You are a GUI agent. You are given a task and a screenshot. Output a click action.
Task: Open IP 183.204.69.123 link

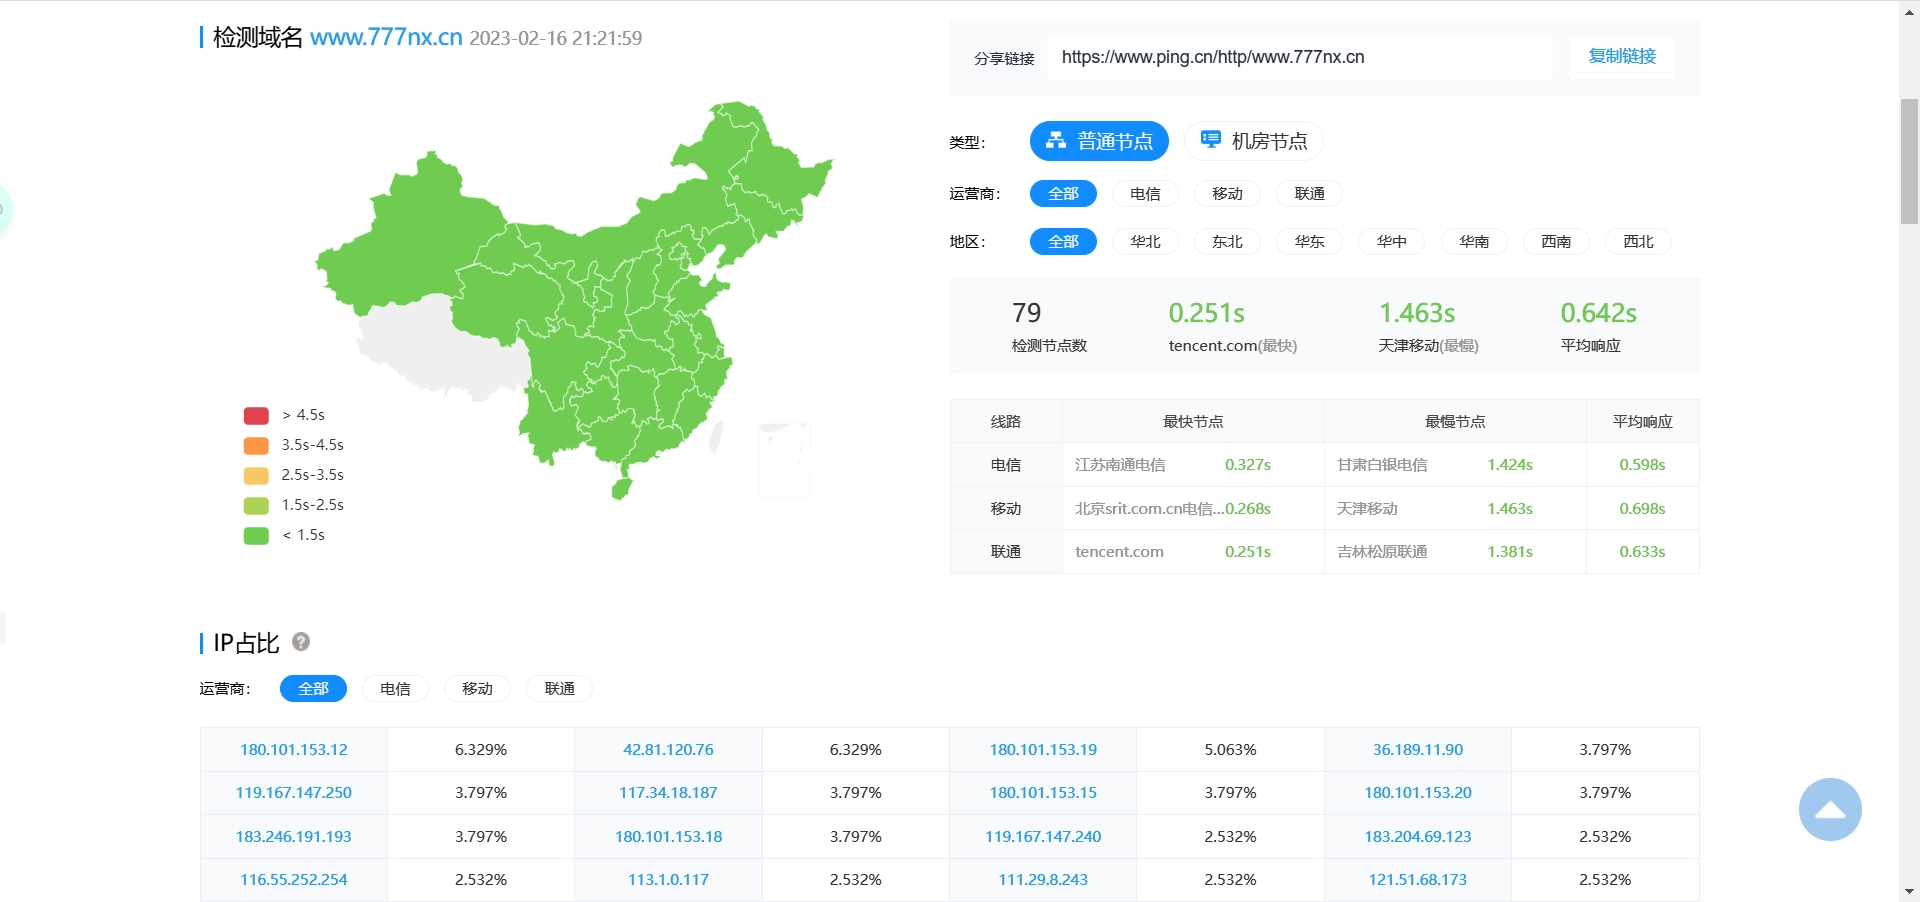1418,837
